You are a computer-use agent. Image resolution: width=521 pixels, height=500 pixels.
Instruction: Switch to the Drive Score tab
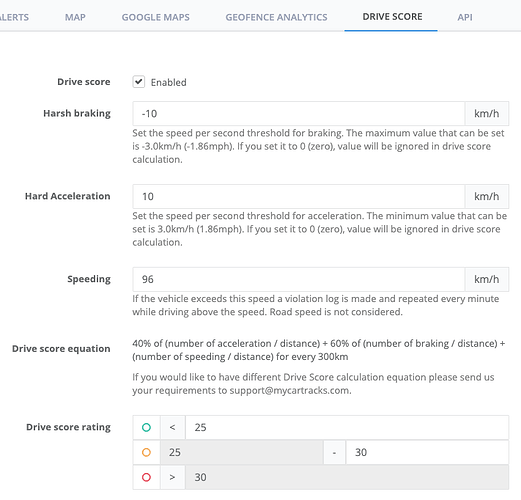[392, 17]
